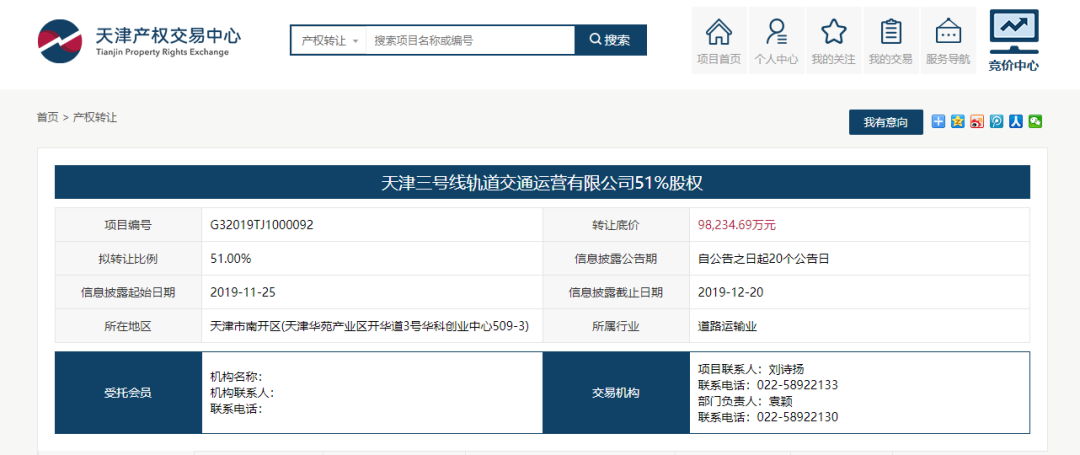
Task: Open the 服务导航 service navigation
Action: tap(948, 40)
